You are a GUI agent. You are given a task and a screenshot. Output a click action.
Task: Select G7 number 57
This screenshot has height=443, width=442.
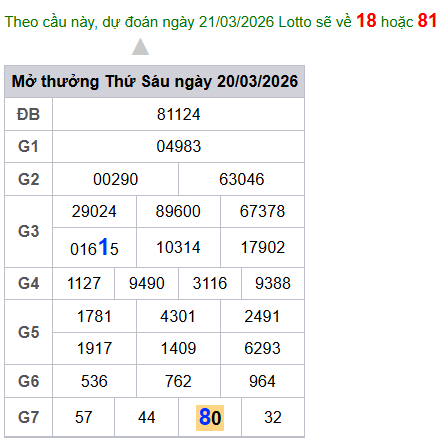(83, 417)
